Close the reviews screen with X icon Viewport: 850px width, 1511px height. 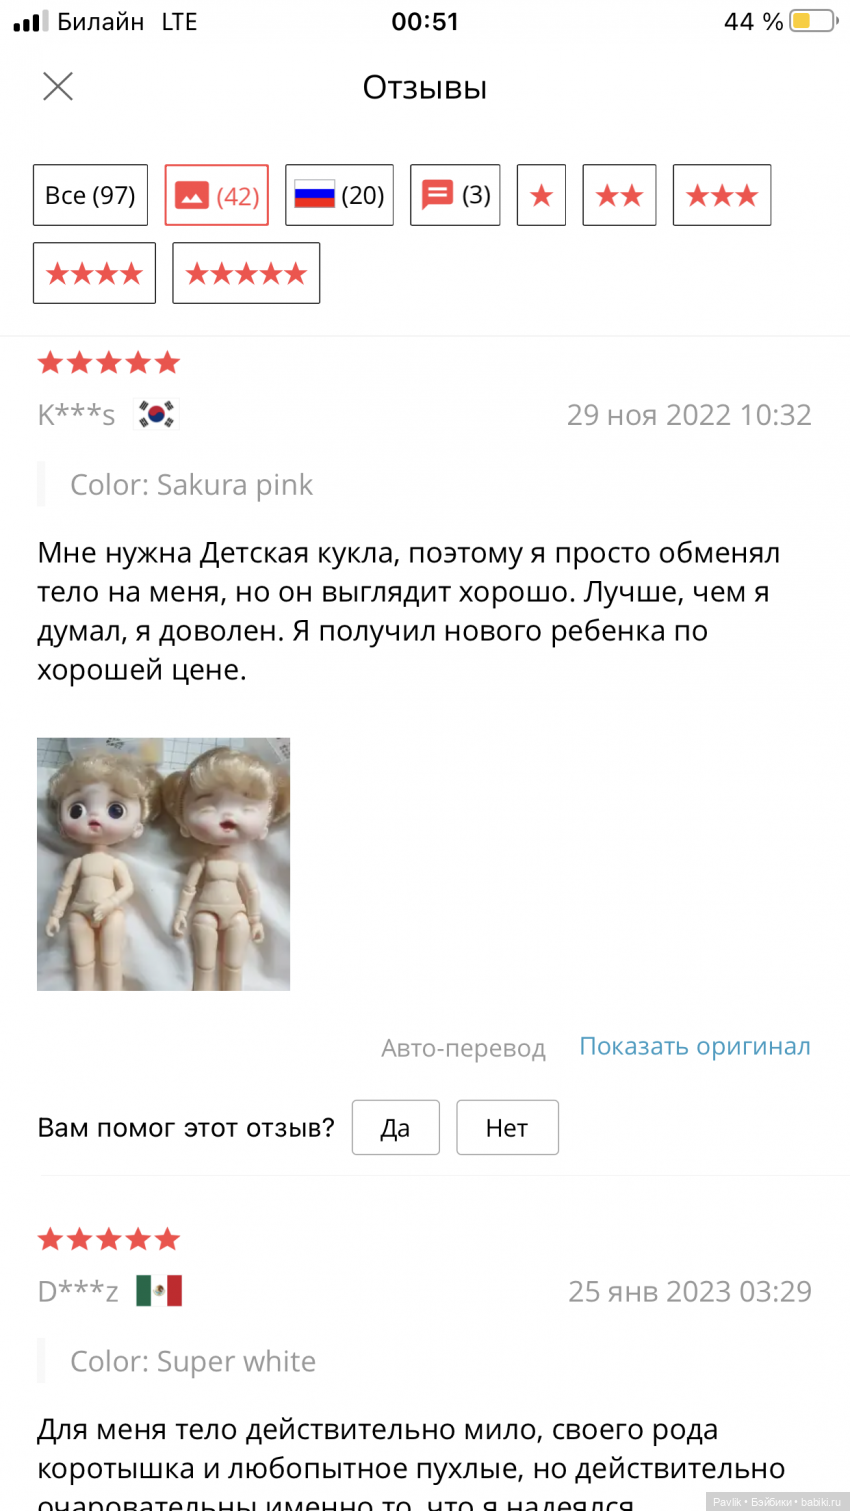pyautogui.click(x=58, y=87)
